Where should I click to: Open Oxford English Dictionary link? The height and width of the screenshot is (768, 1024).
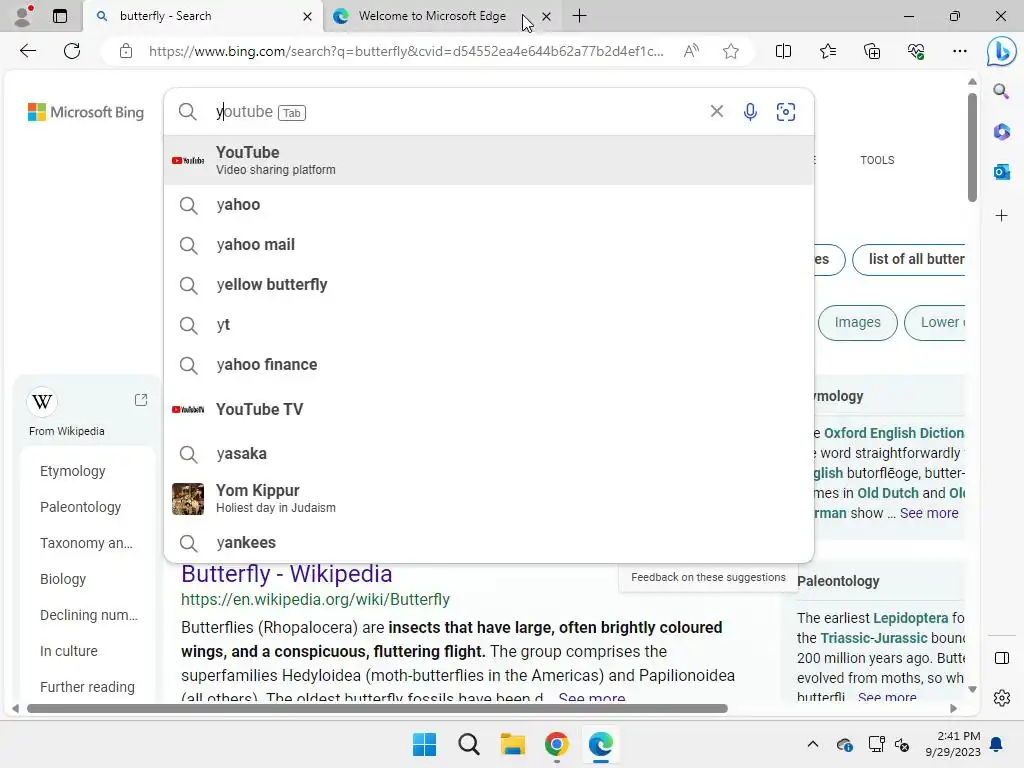point(893,433)
